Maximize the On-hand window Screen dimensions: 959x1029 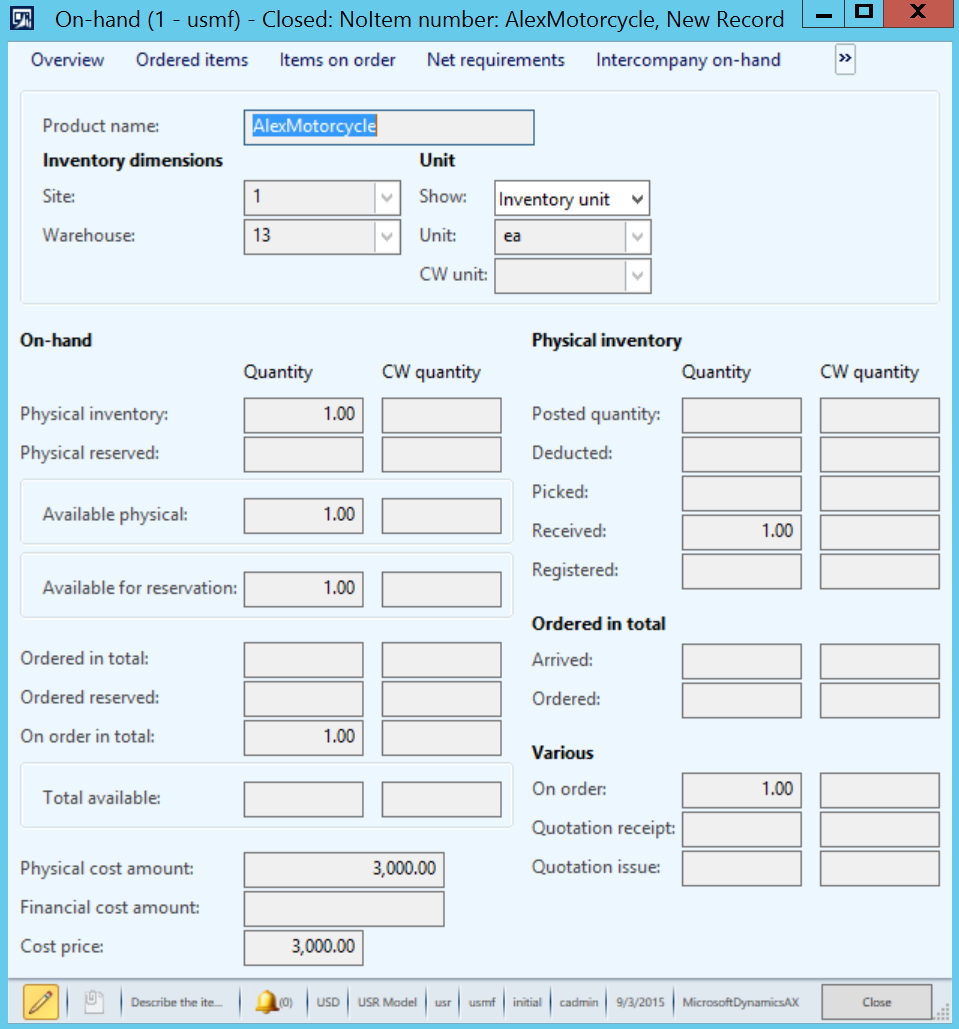864,13
